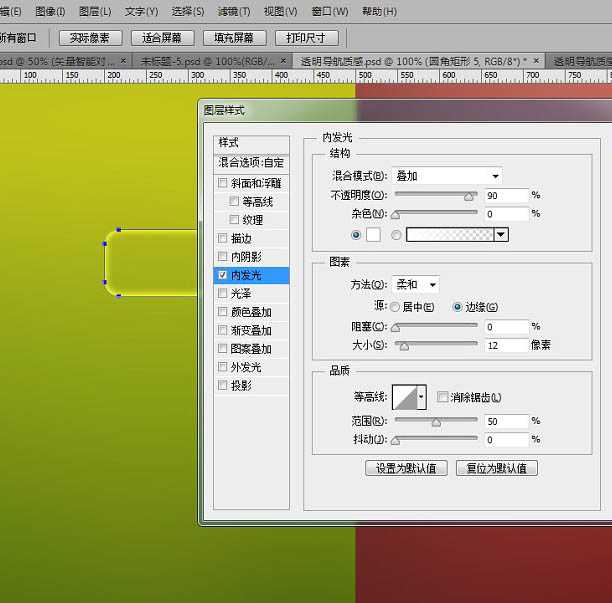Enable the 光泽 checkbox
The image size is (612, 603).
click(222, 293)
